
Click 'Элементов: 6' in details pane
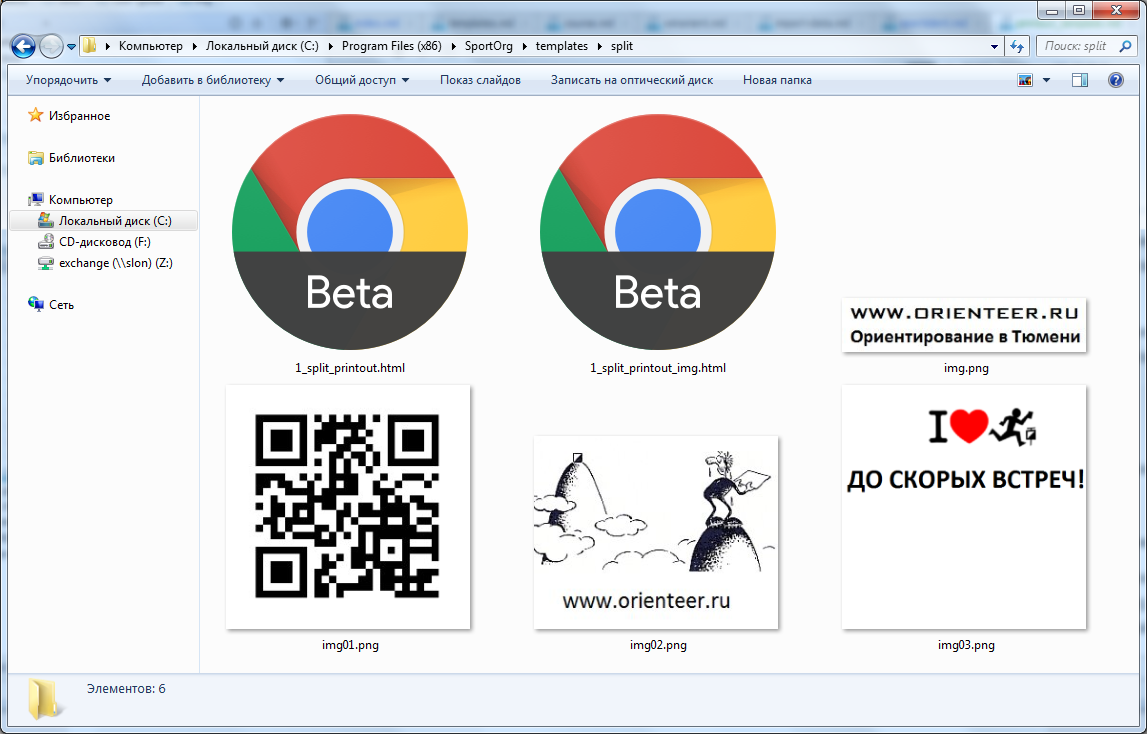pos(126,689)
